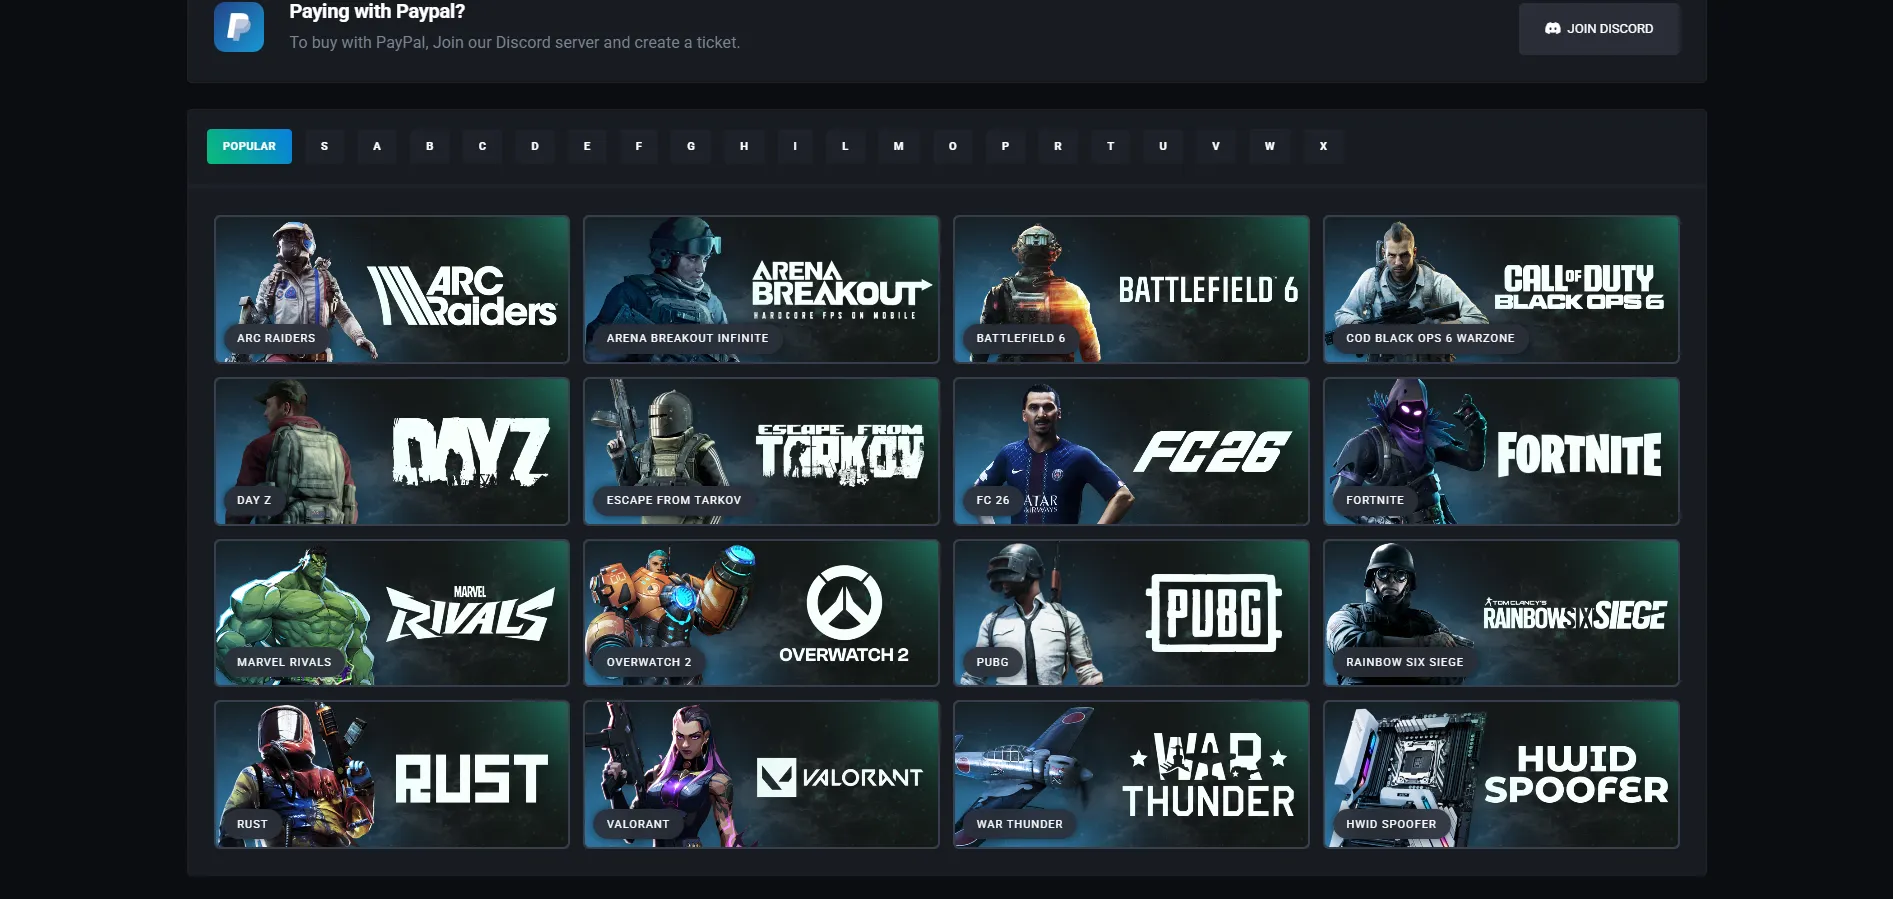Open the ARC Raiders game card
This screenshot has height=899, width=1893.
click(392, 289)
